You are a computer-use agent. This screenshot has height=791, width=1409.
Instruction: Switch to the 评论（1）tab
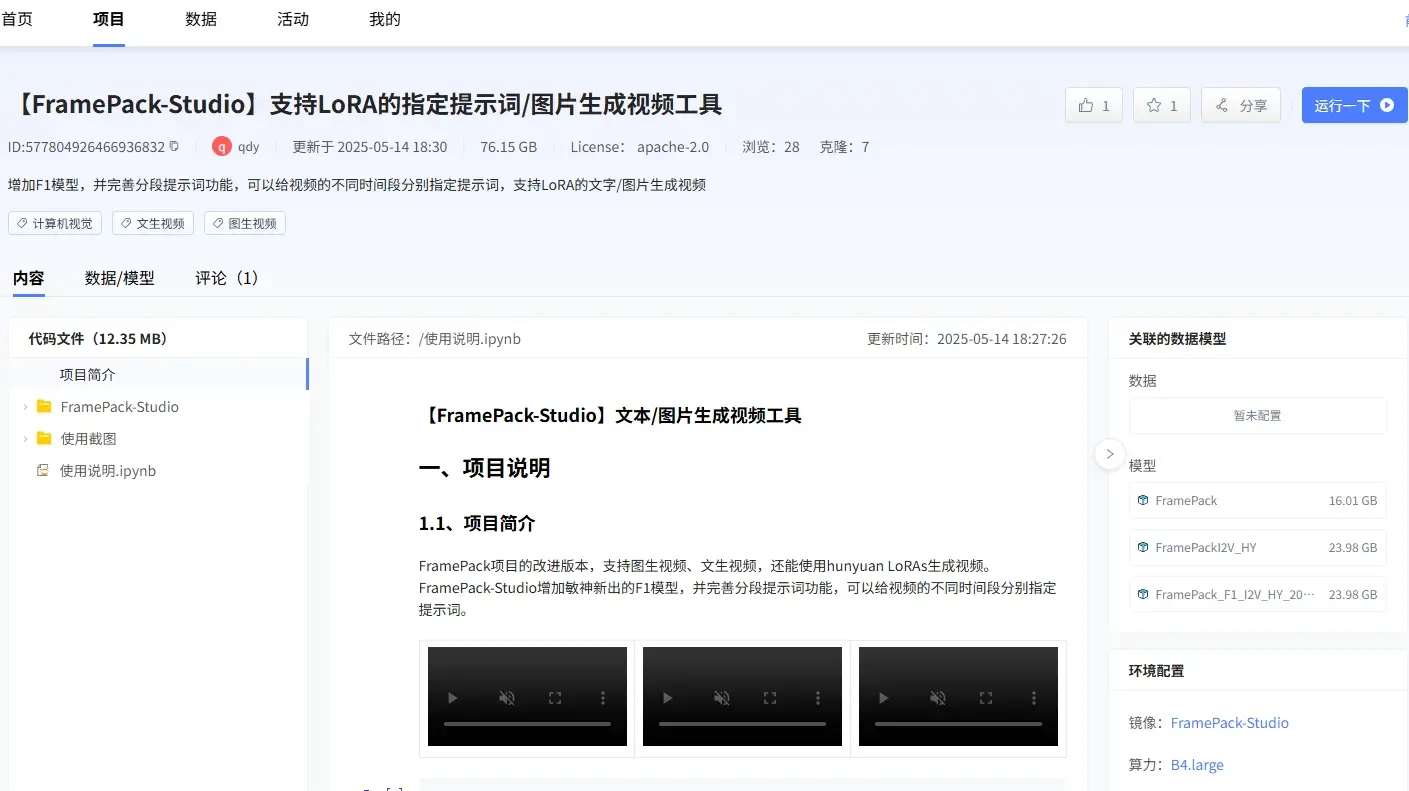[x=227, y=278]
